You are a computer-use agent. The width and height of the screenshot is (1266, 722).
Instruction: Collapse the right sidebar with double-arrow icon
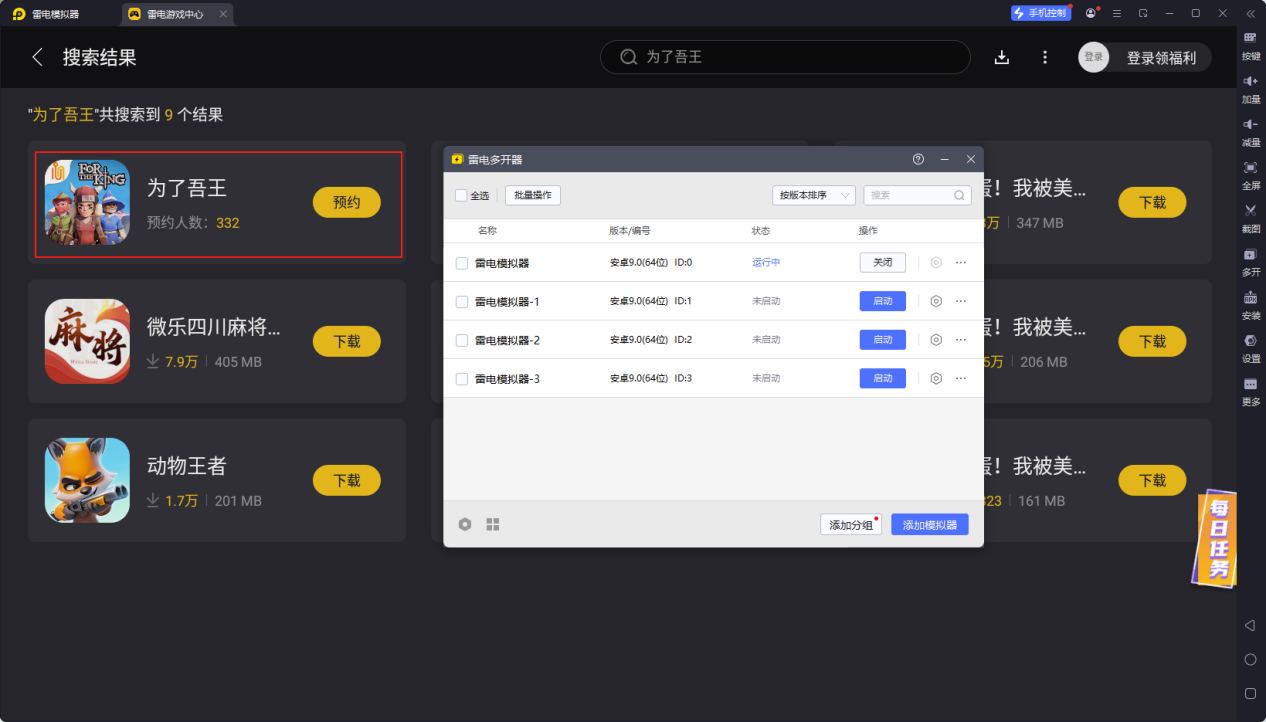[1250, 13]
